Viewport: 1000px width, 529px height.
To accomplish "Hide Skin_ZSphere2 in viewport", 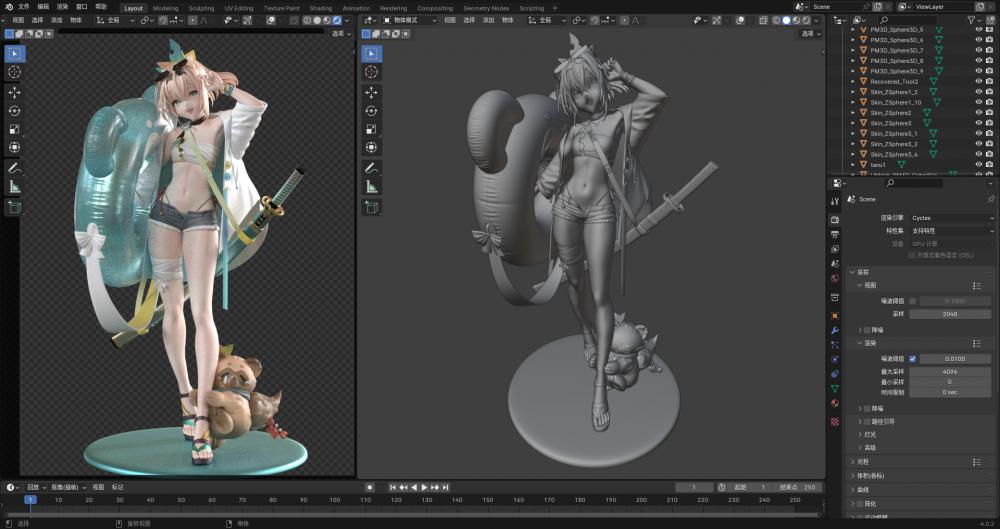I will tap(978, 113).
